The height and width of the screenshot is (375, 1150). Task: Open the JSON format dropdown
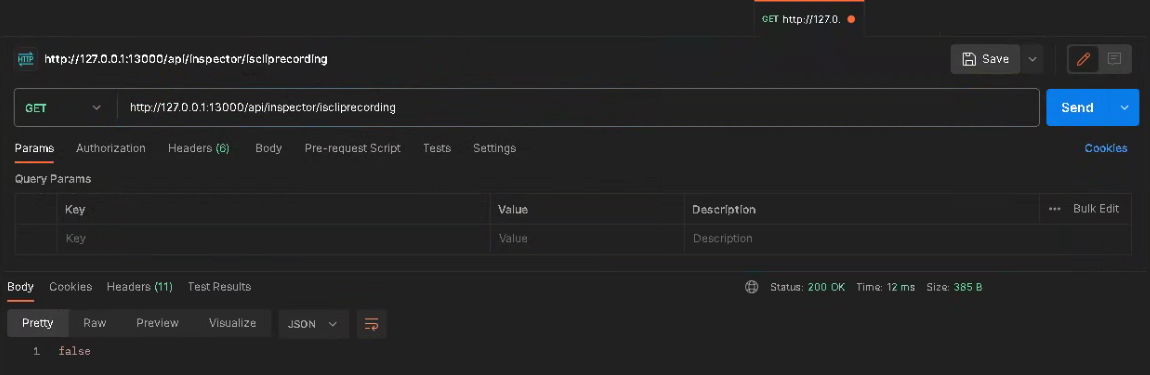tap(312, 324)
